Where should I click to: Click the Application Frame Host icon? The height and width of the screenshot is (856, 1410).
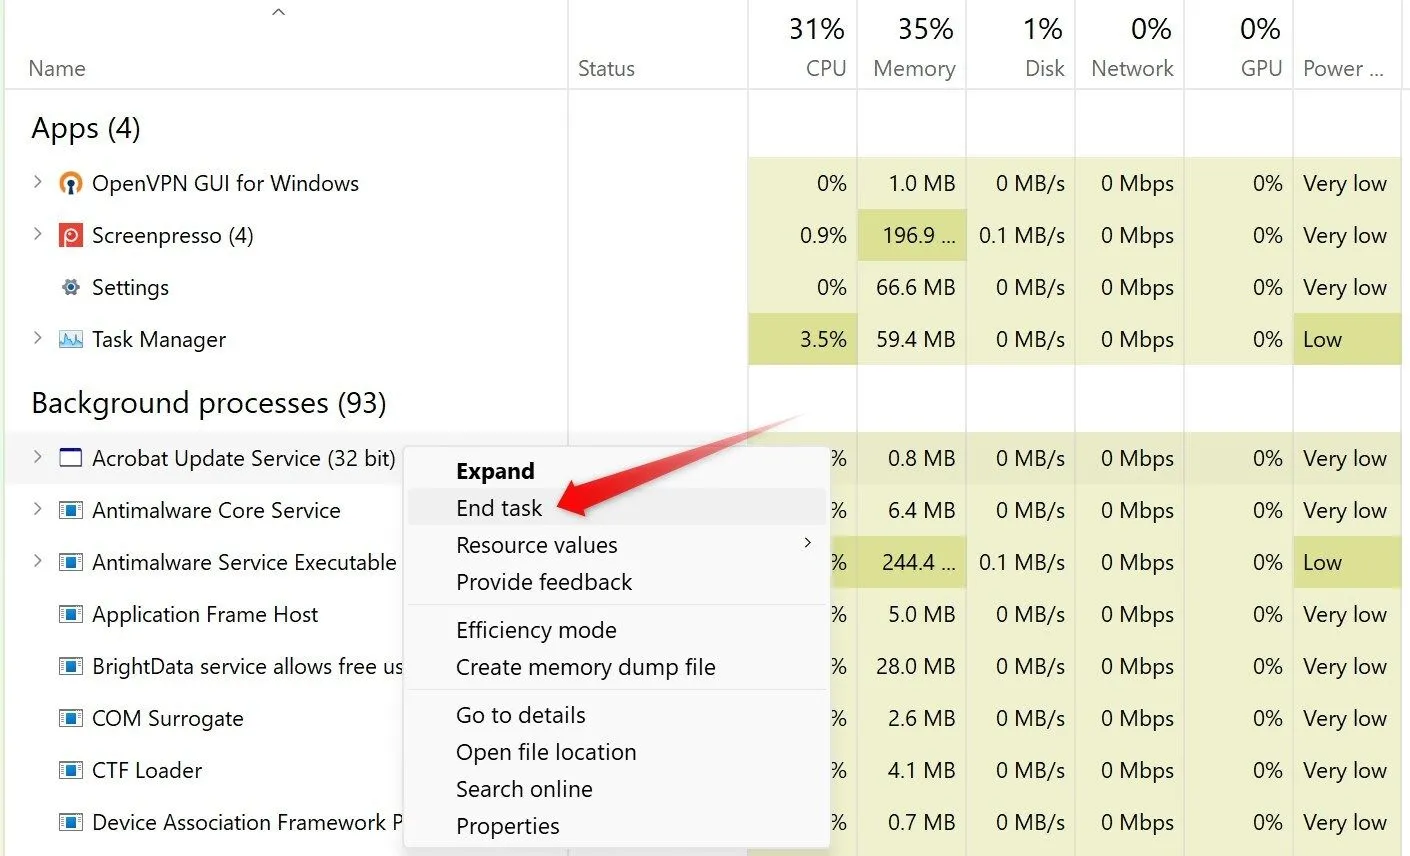tap(69, 614)
